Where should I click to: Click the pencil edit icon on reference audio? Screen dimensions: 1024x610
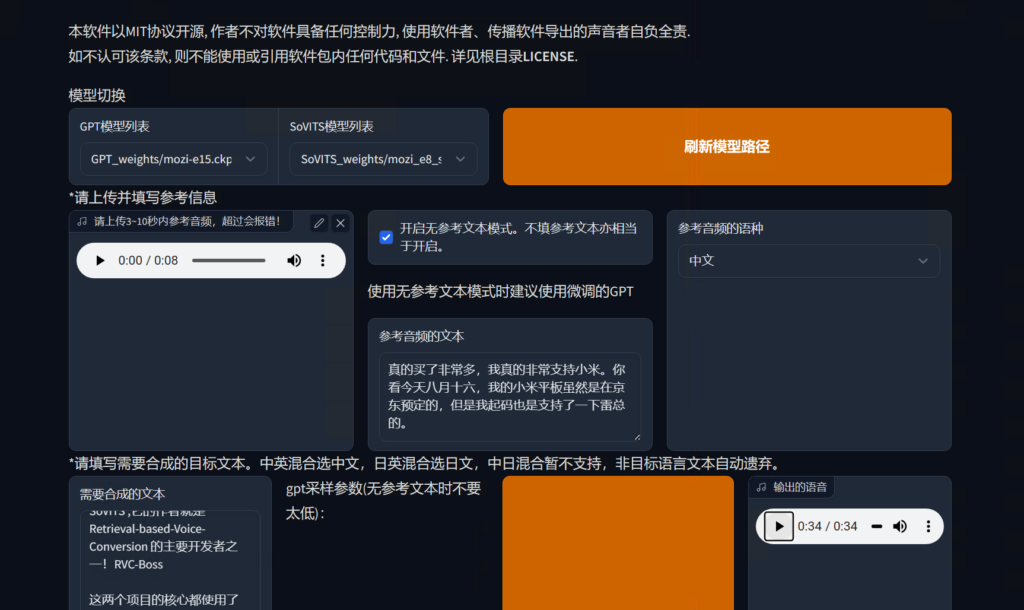coord(319,223)
